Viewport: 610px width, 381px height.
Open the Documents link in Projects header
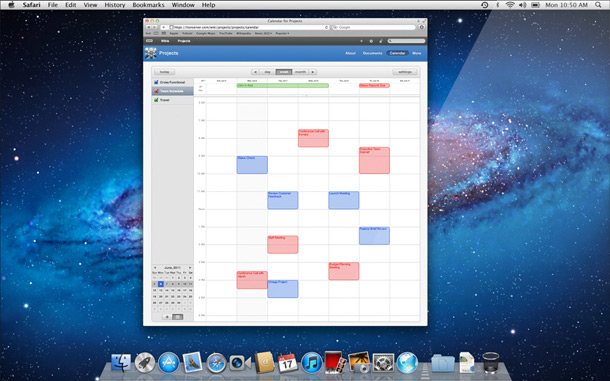372,53
